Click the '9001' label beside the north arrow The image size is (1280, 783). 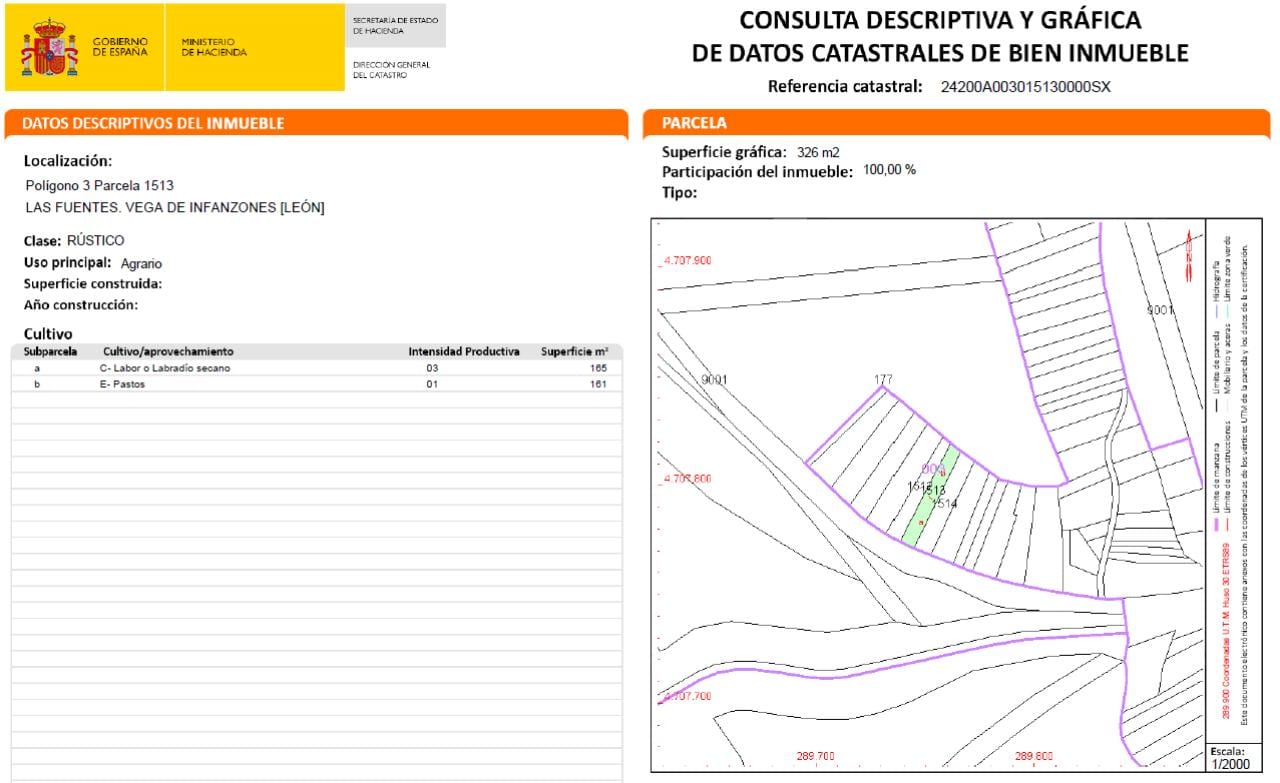1159,310
